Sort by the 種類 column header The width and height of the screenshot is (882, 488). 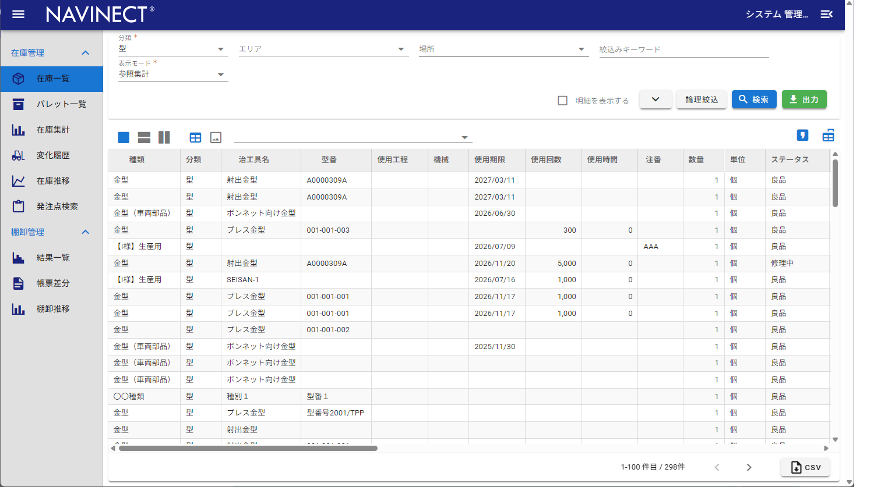(137, 160)
